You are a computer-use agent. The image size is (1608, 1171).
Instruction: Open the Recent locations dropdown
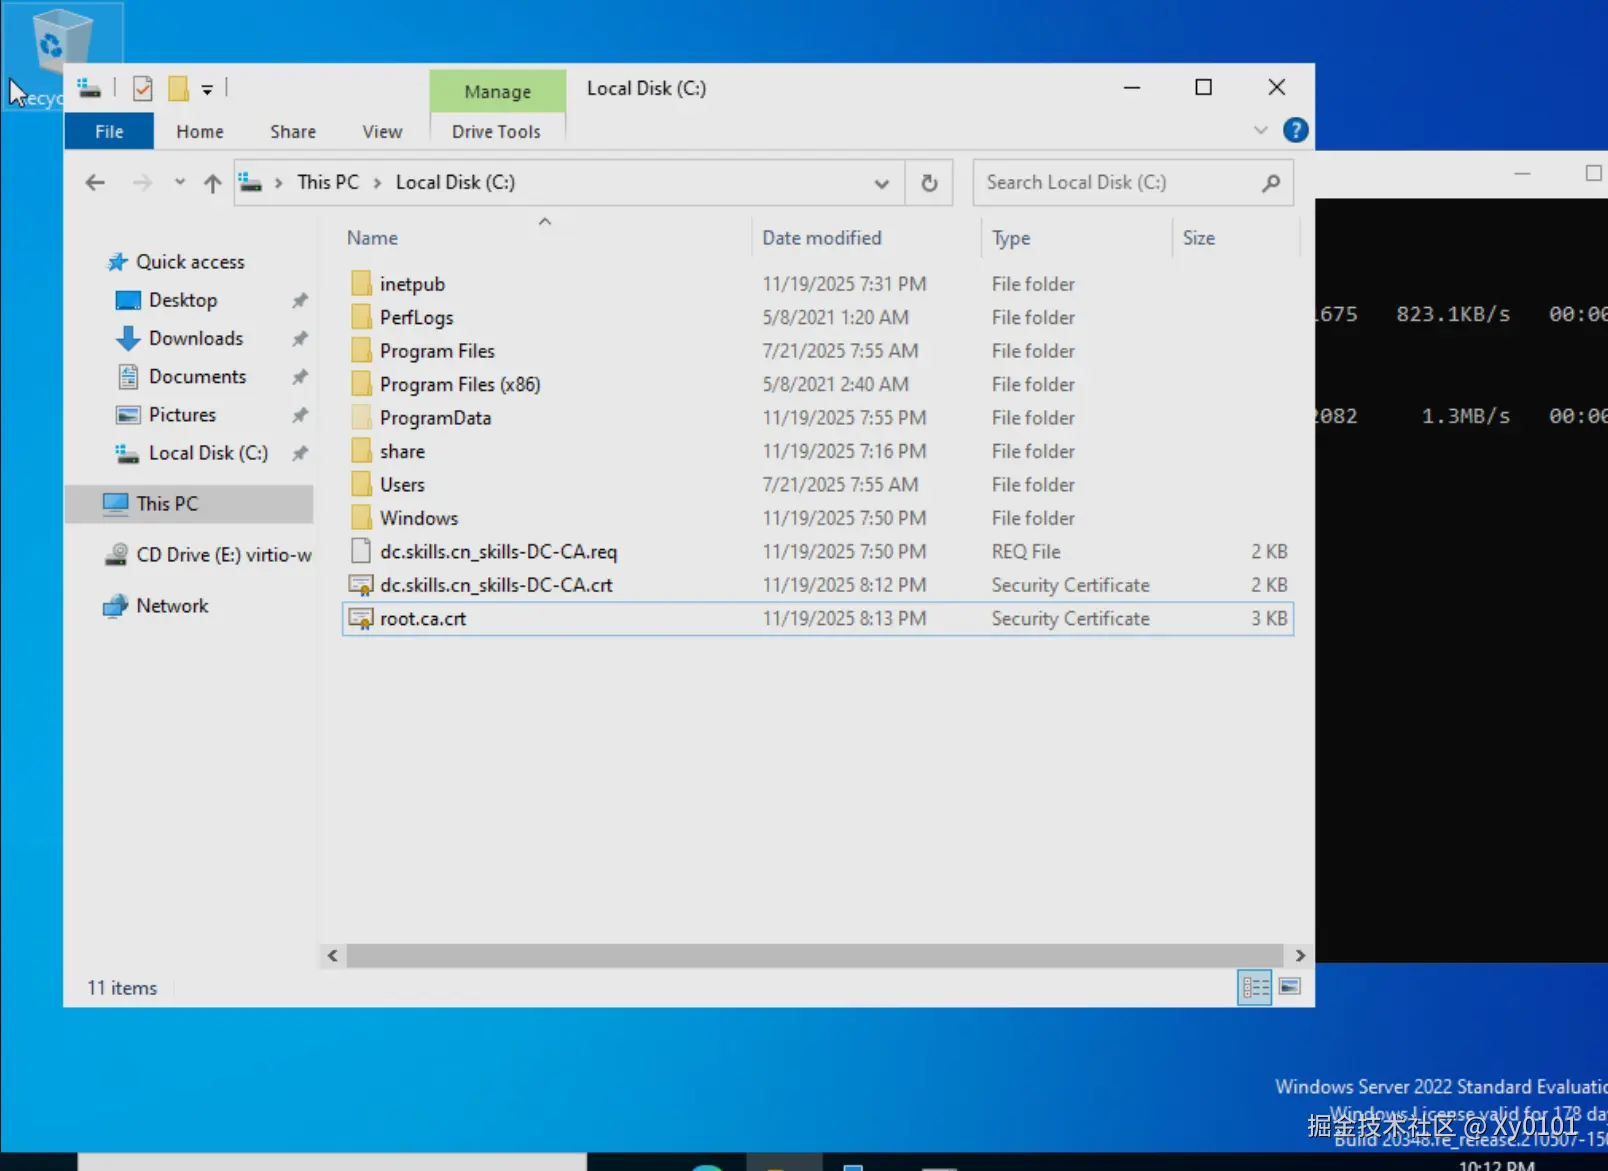click(180, 182)
